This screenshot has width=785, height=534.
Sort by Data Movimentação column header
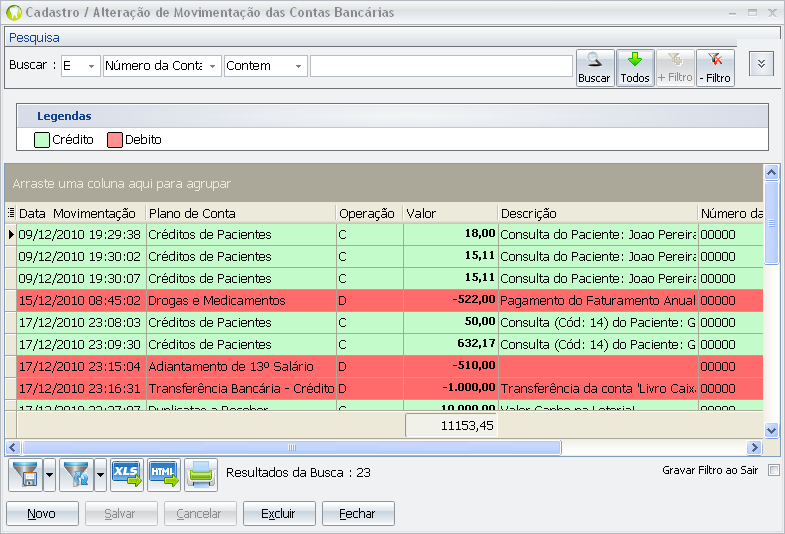(81, 213)
